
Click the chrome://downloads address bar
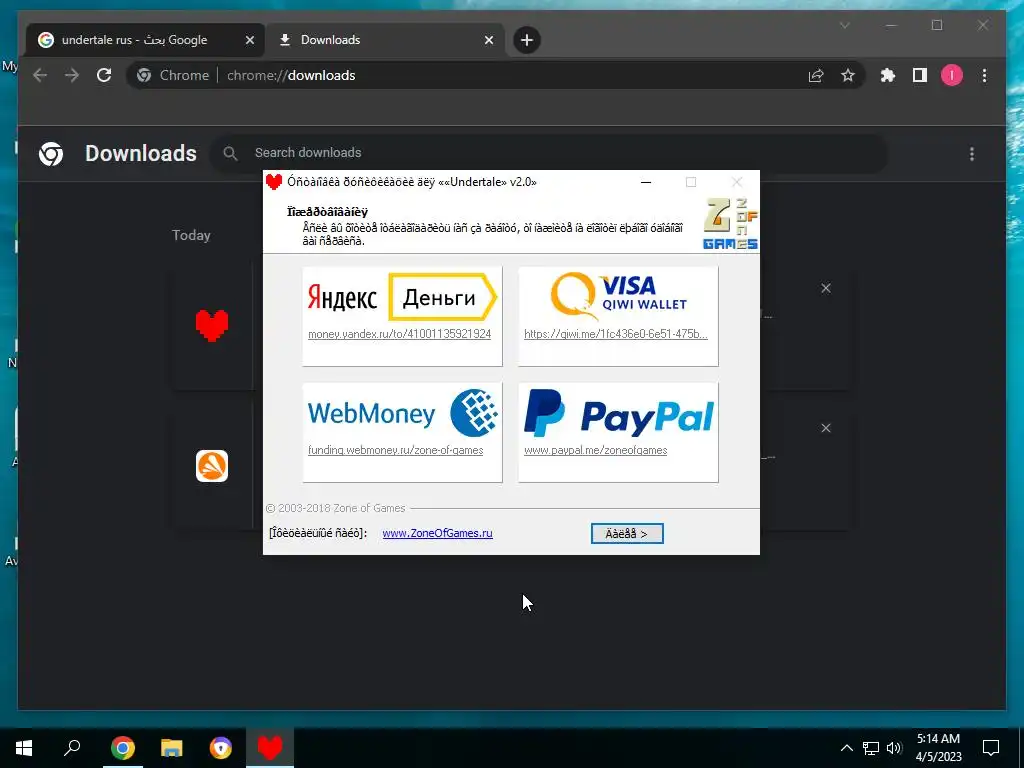click(x=496, y=76)
